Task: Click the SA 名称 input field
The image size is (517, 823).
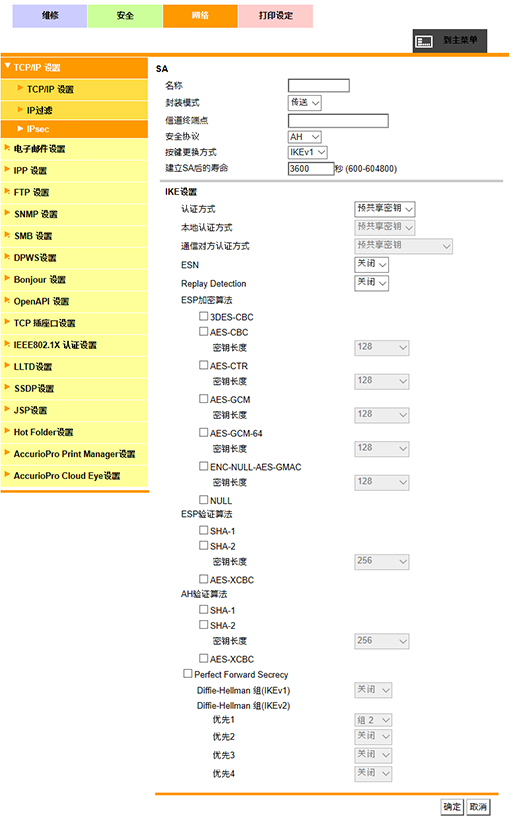Action: tap(319, 86)
